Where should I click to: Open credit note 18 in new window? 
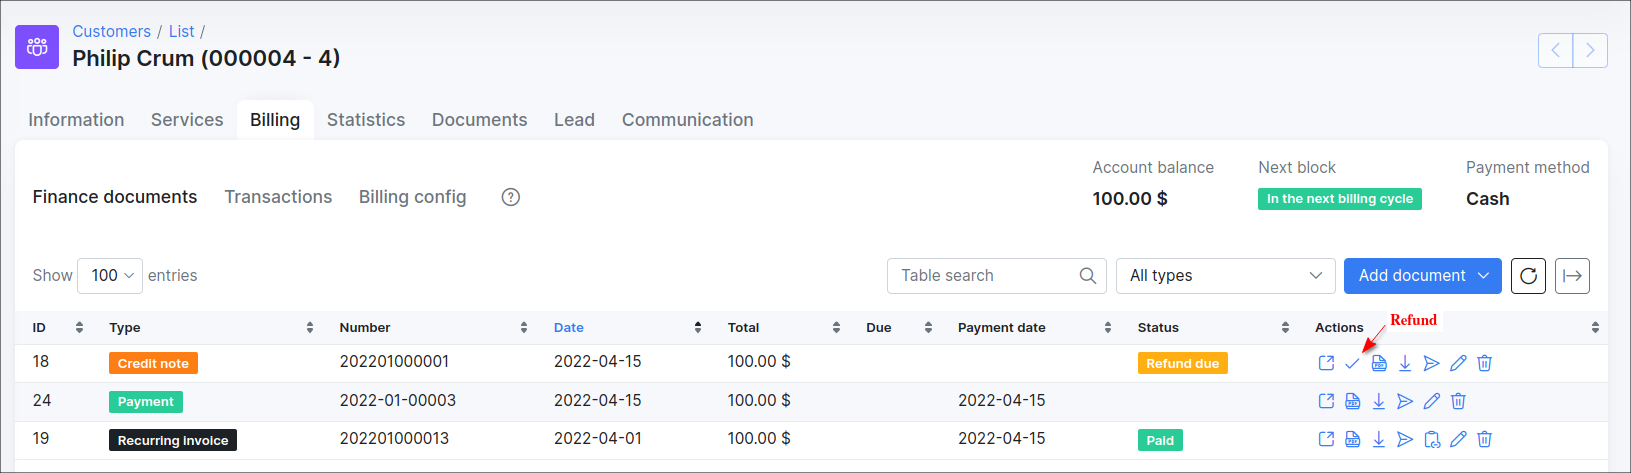pos(1326,363)
